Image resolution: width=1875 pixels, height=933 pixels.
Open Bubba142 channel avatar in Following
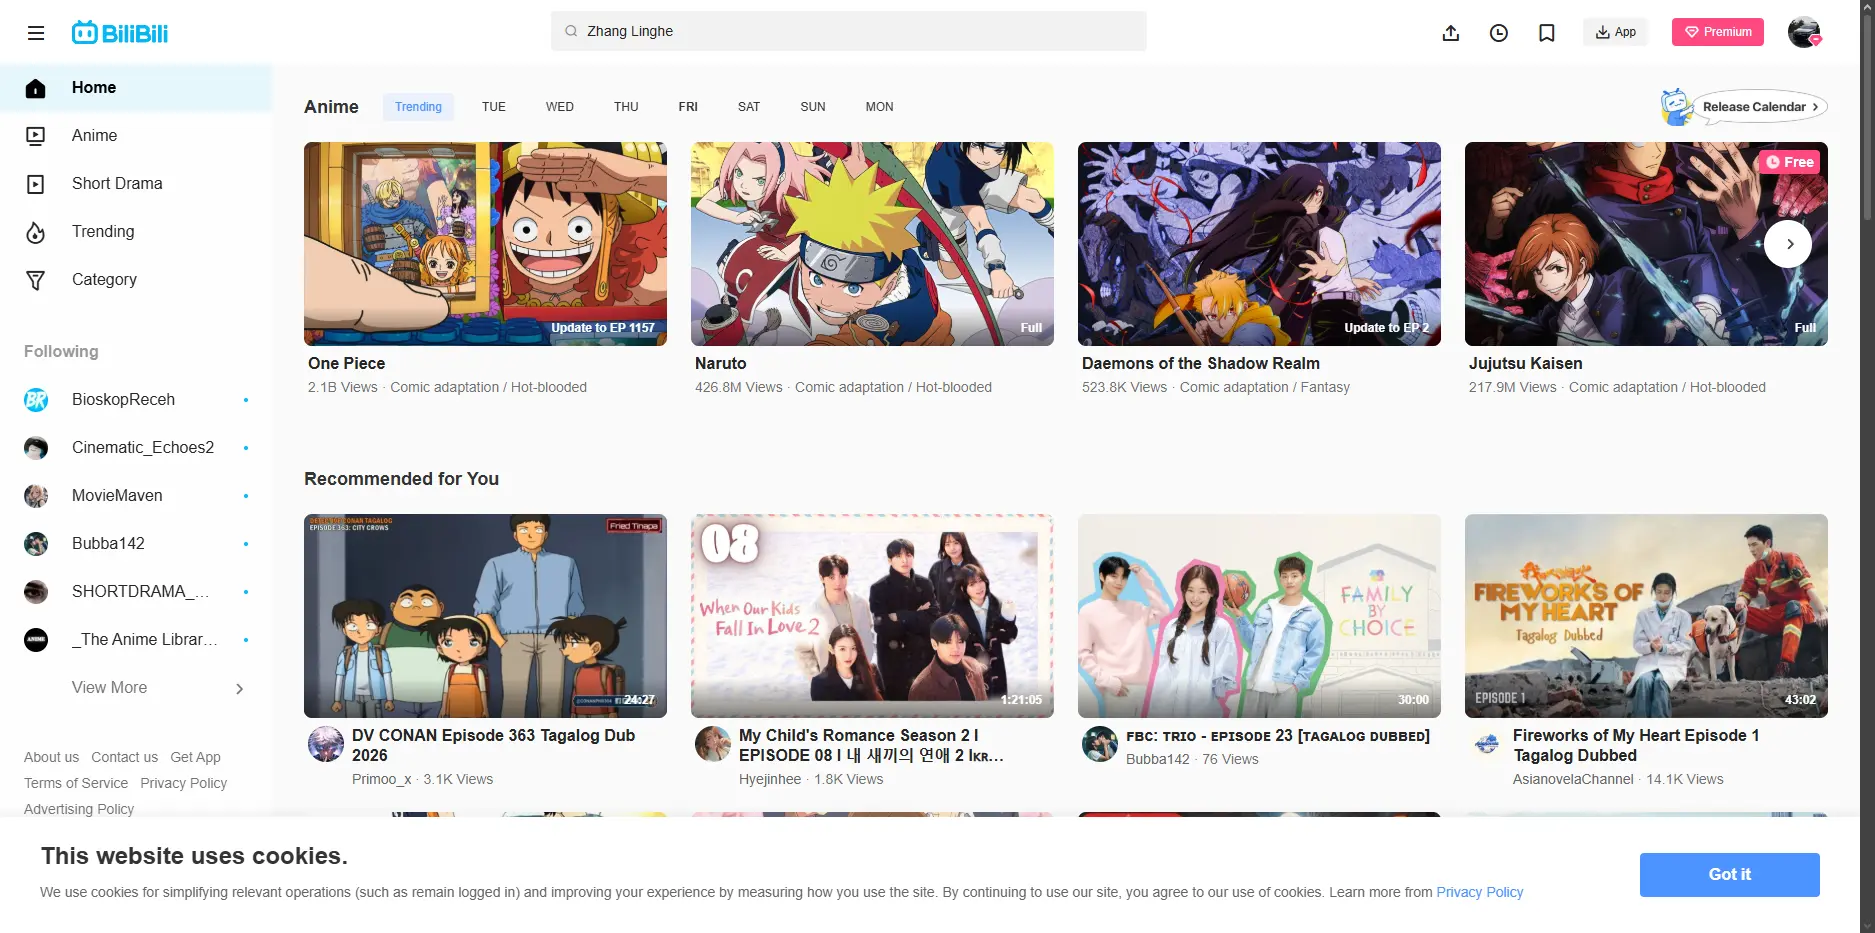tap(36, 544)
